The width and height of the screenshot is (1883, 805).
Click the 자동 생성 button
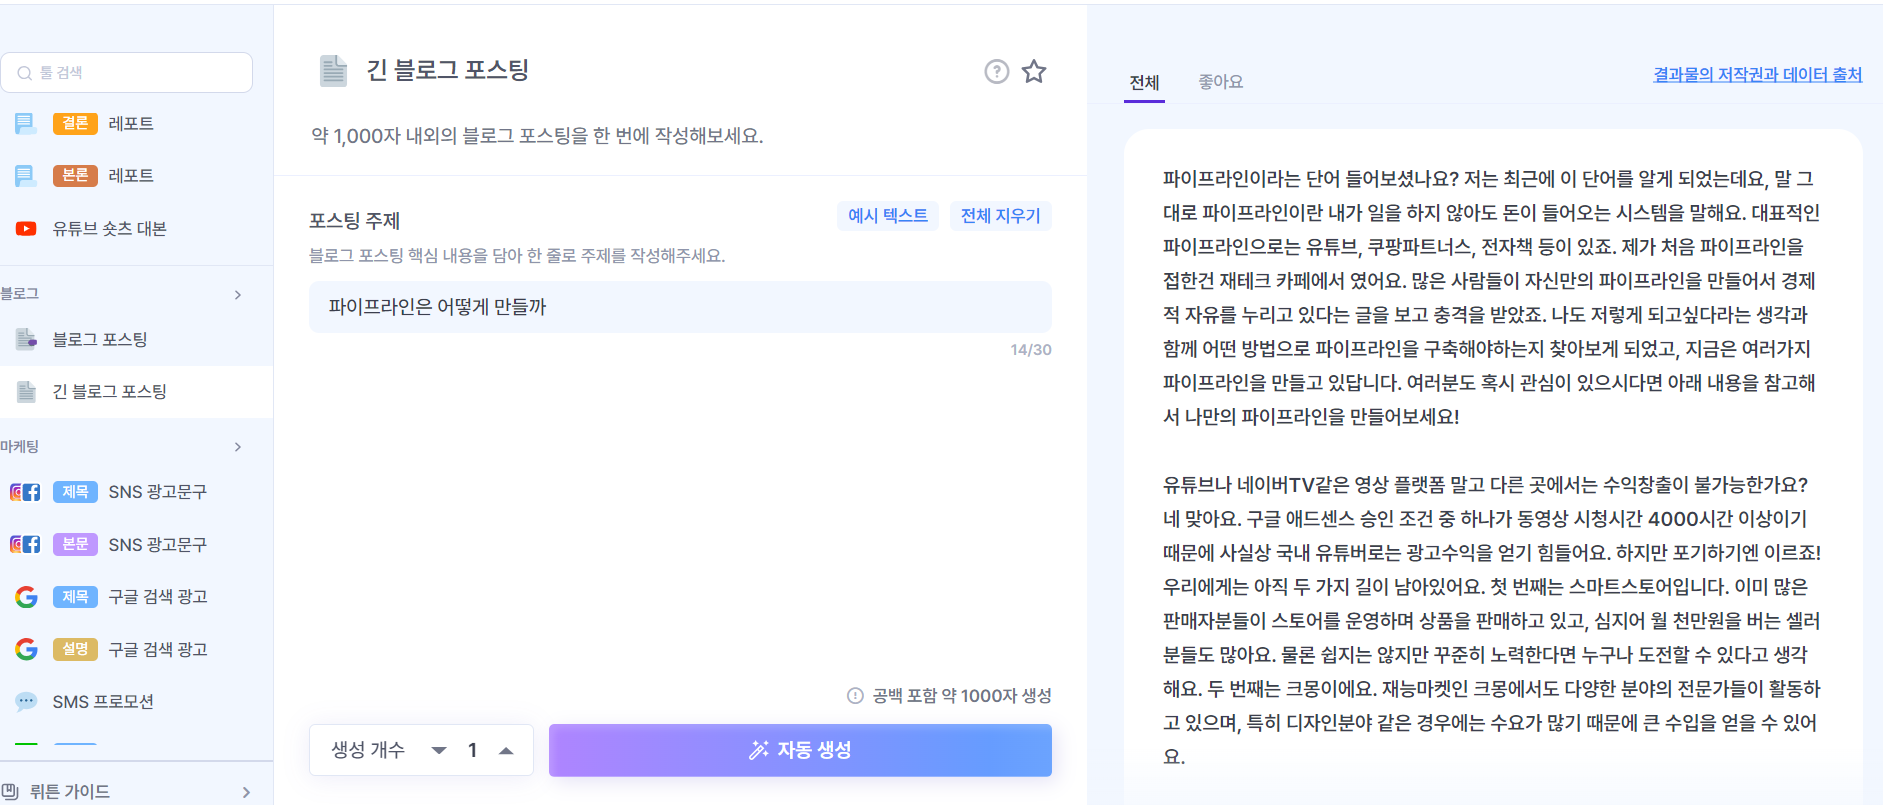(x=800, y=750)
